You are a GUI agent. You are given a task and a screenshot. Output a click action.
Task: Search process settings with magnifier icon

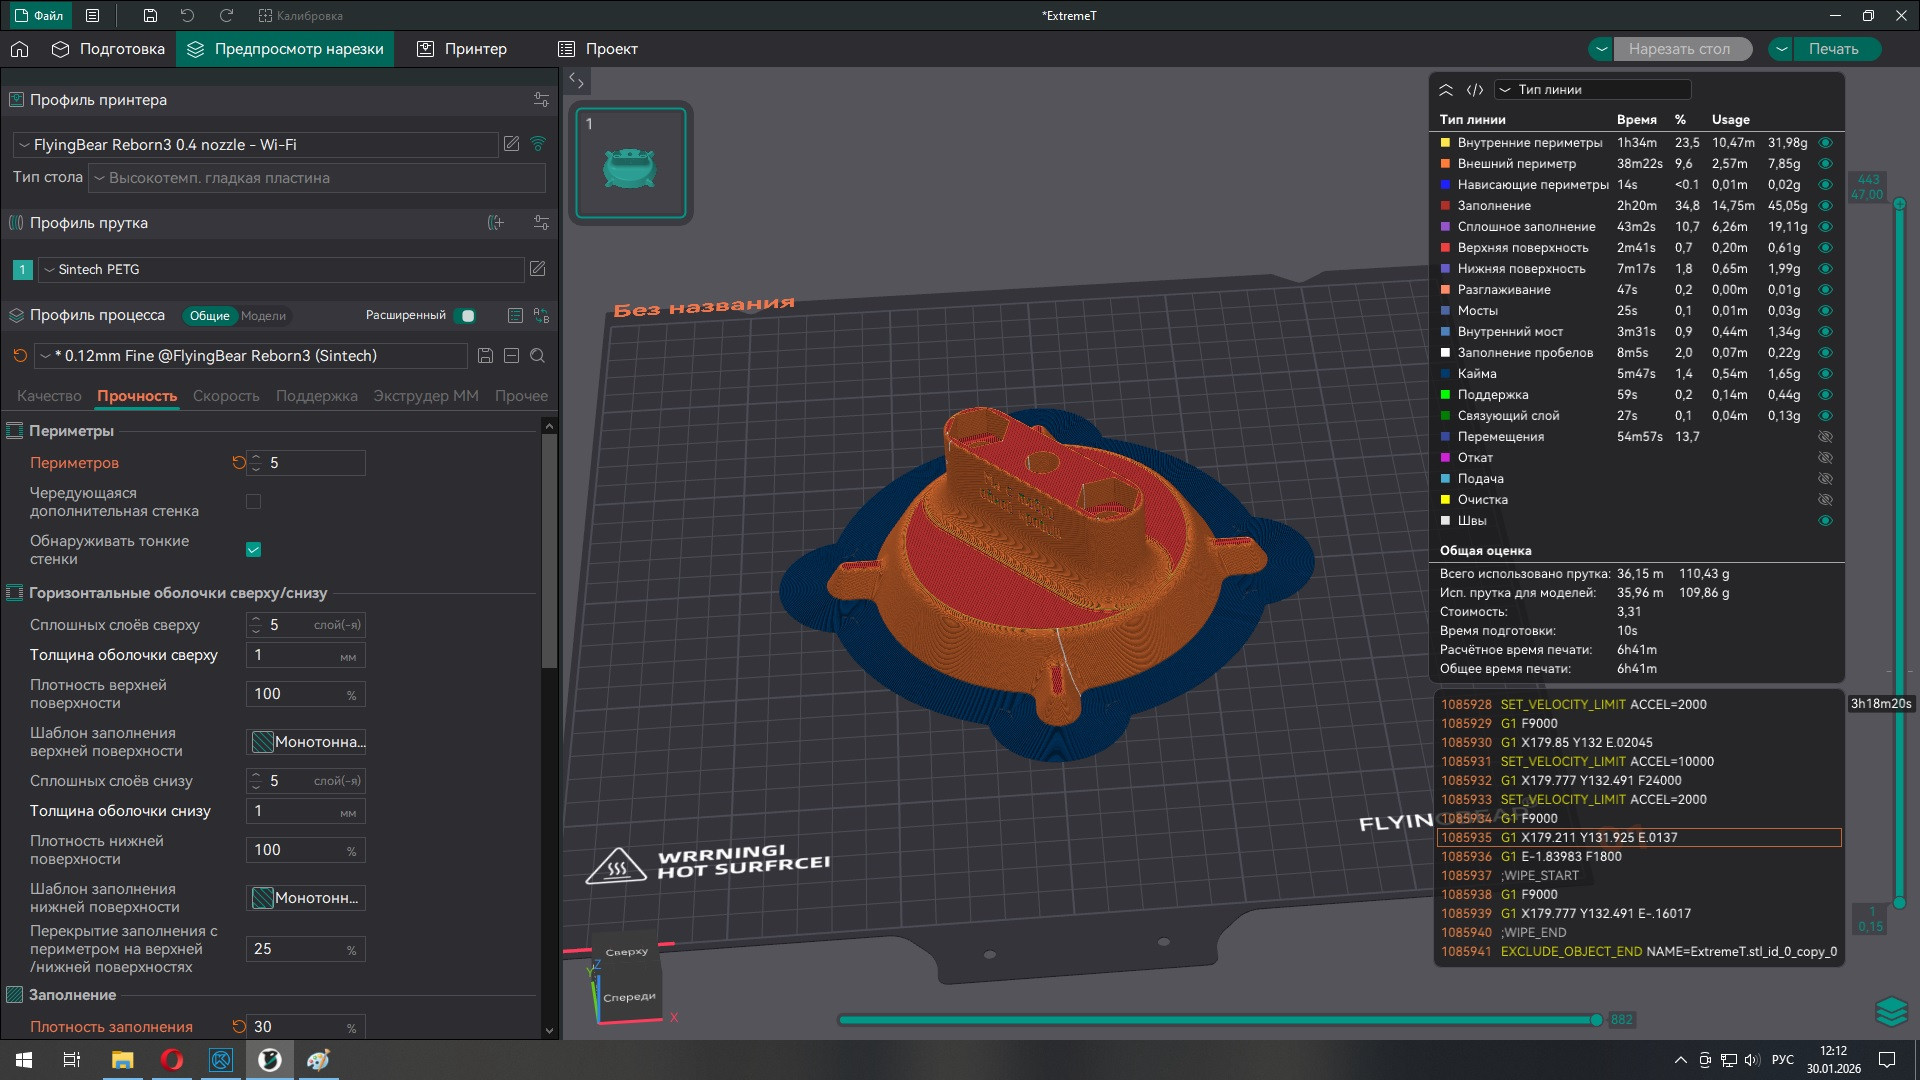(537, 356)
